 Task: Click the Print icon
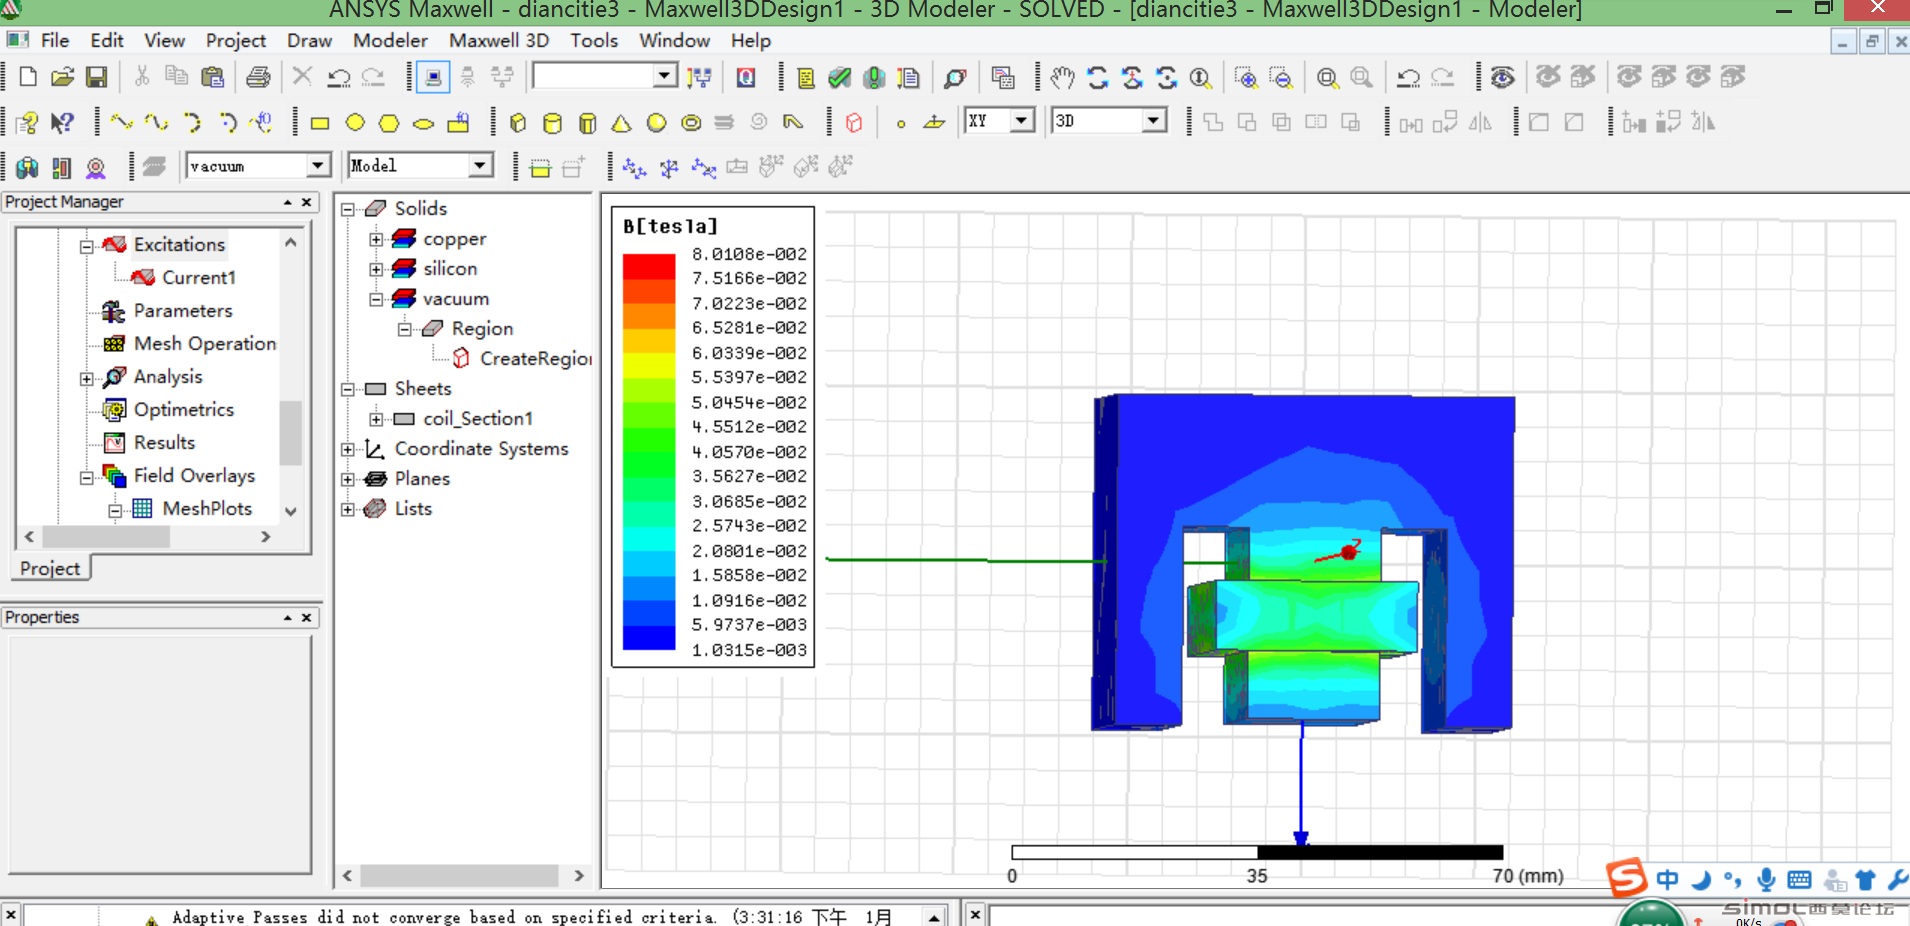(x=258, y=77)
